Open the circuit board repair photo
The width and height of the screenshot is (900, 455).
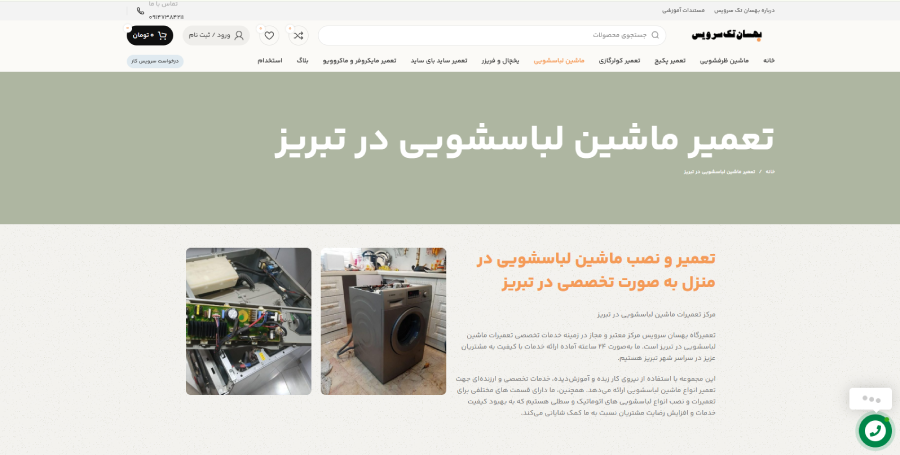click(249, 321)
